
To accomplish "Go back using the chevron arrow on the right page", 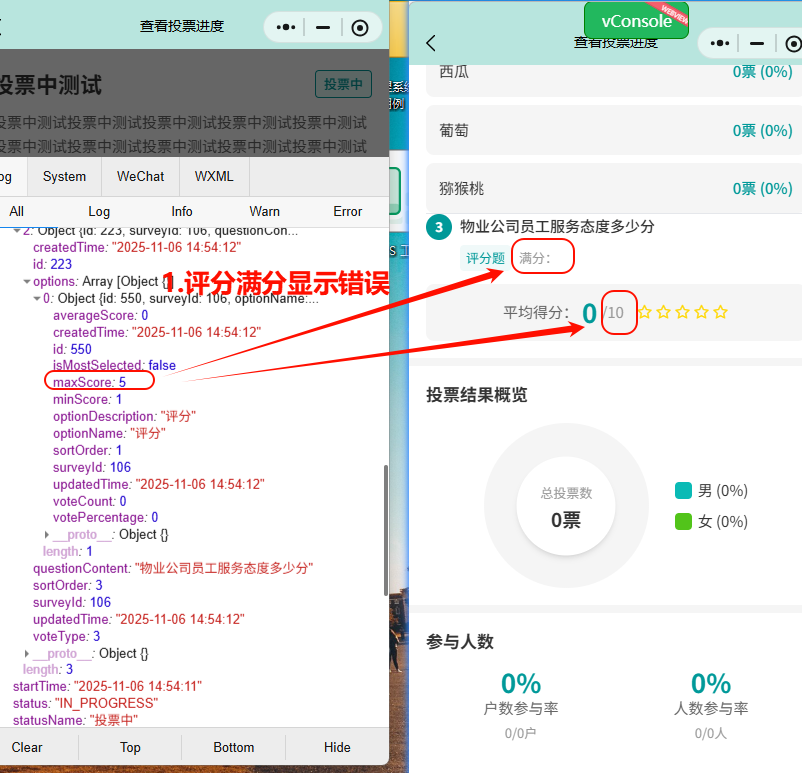I will point(431,43).
